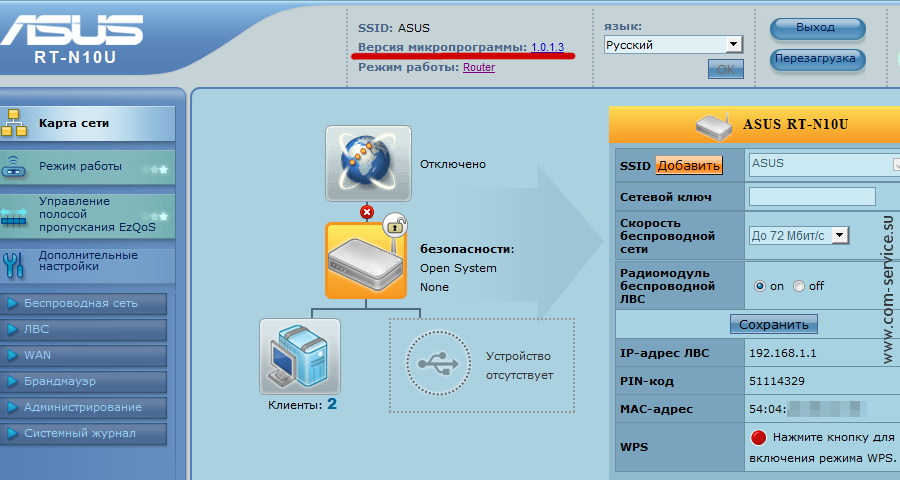Screen dimensions: 900x480
Task: Click the Перезагрузка reboot button
Action: tap(817, 59)
